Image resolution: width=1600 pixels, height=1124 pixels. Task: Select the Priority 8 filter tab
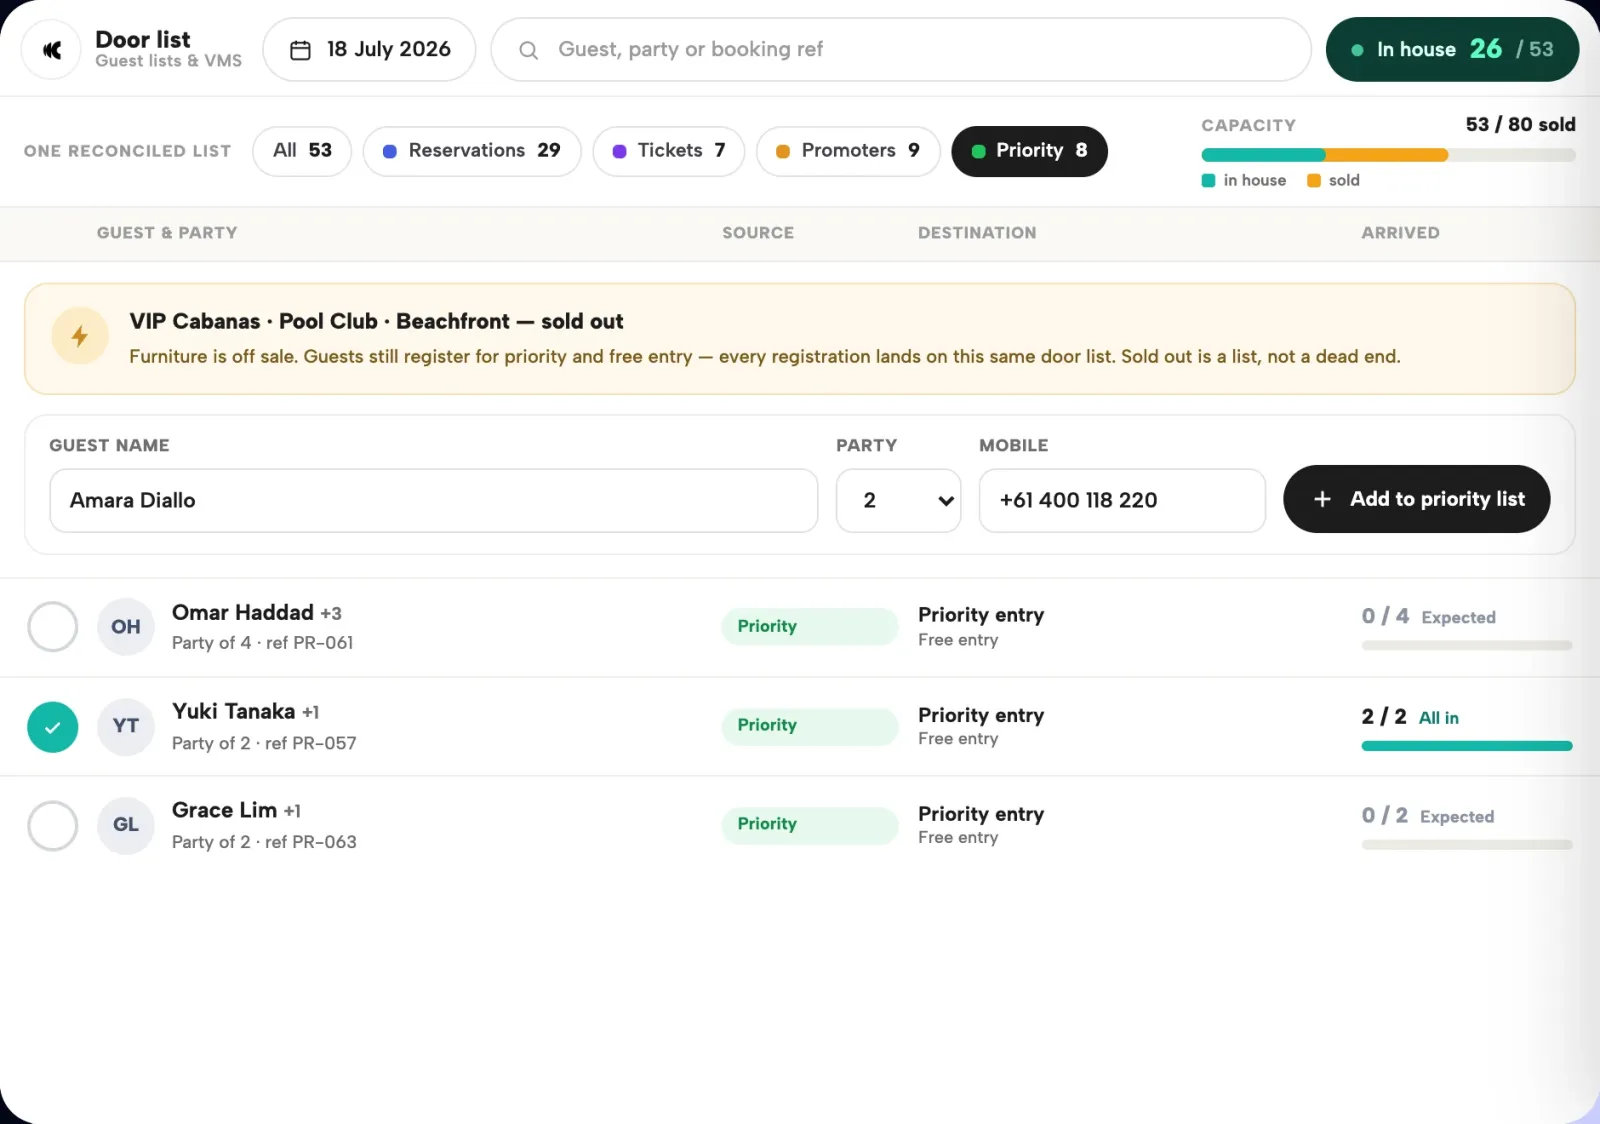click(x=1029, y=151)
